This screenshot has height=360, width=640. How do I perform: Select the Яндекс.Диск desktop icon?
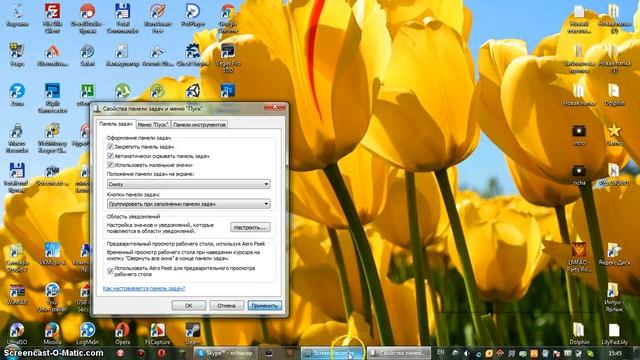click(614, 254)
